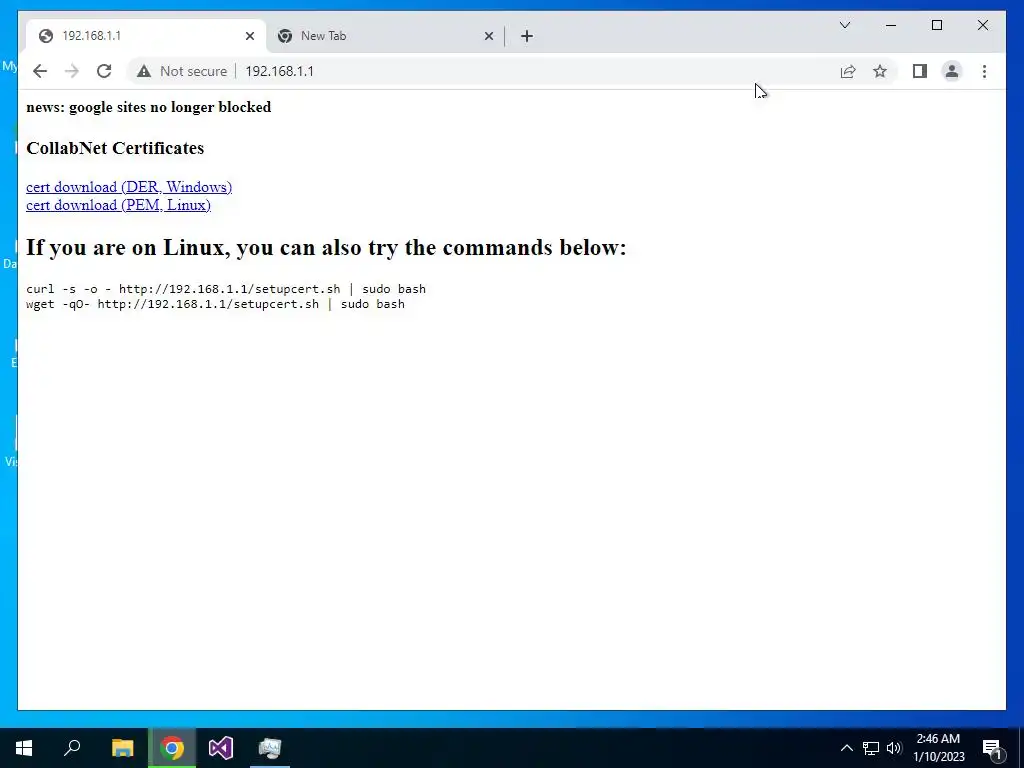Switch to the New Tab tab
Screen dimensions: 1024x768
385,36
